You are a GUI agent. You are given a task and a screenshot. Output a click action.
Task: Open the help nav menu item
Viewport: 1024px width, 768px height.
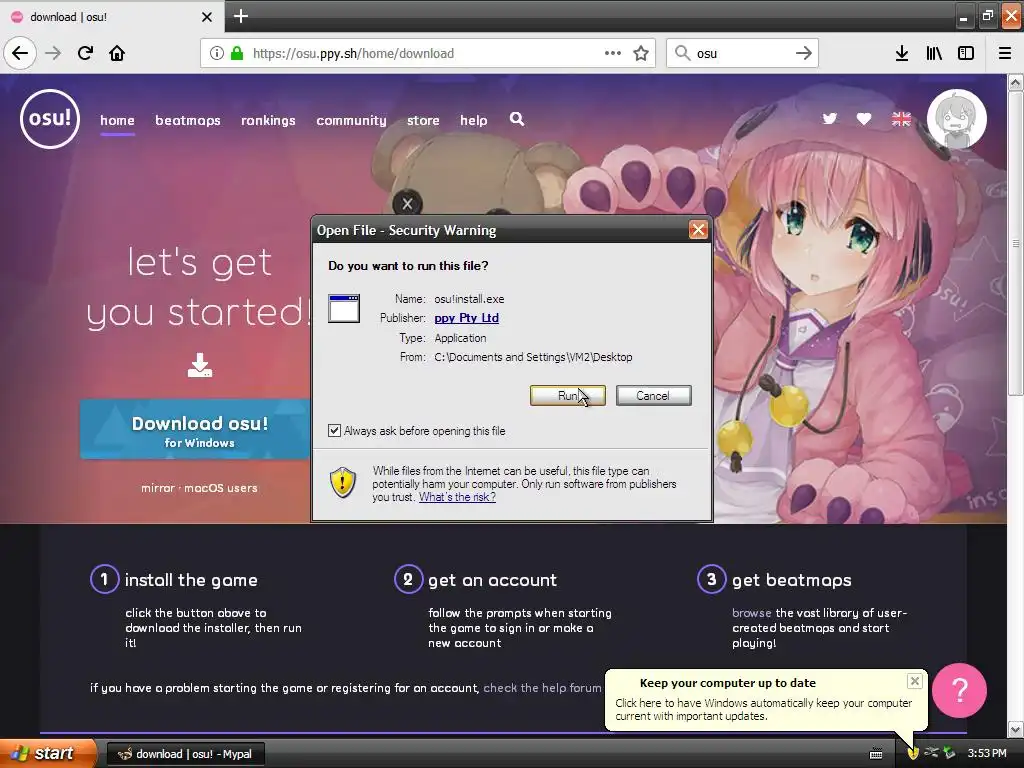tap(473, 120)
